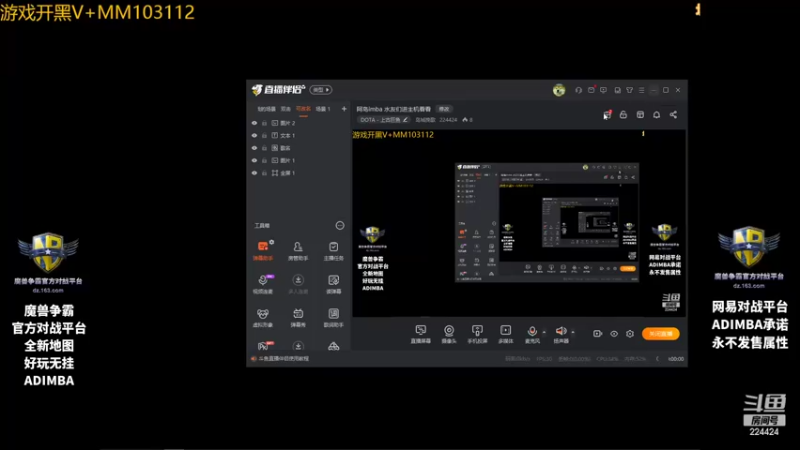Image resolution: width=800 pixels, height=450 pixels.
Task: Open the 歌词助手 tool
Action: point(333,317)
